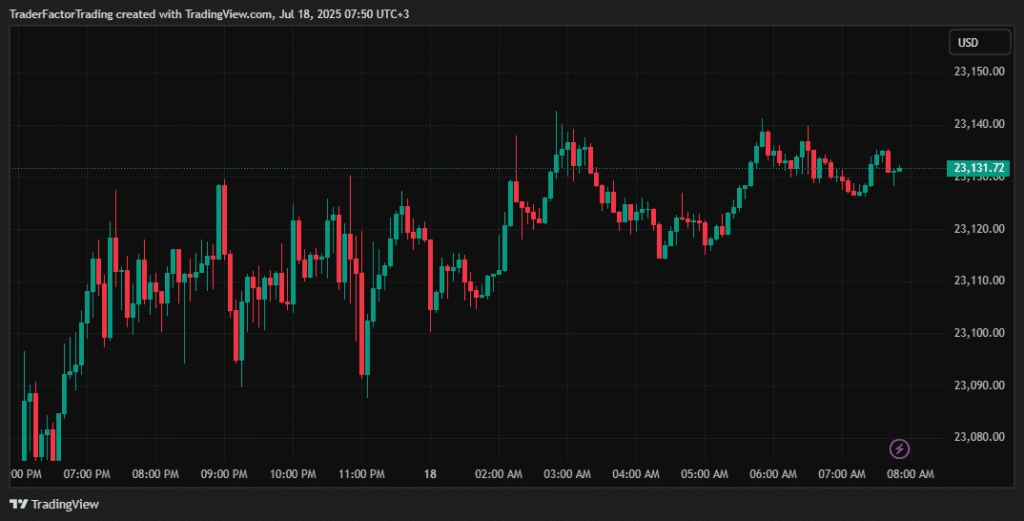Open the USD currency selector

[x=980, y=42]
